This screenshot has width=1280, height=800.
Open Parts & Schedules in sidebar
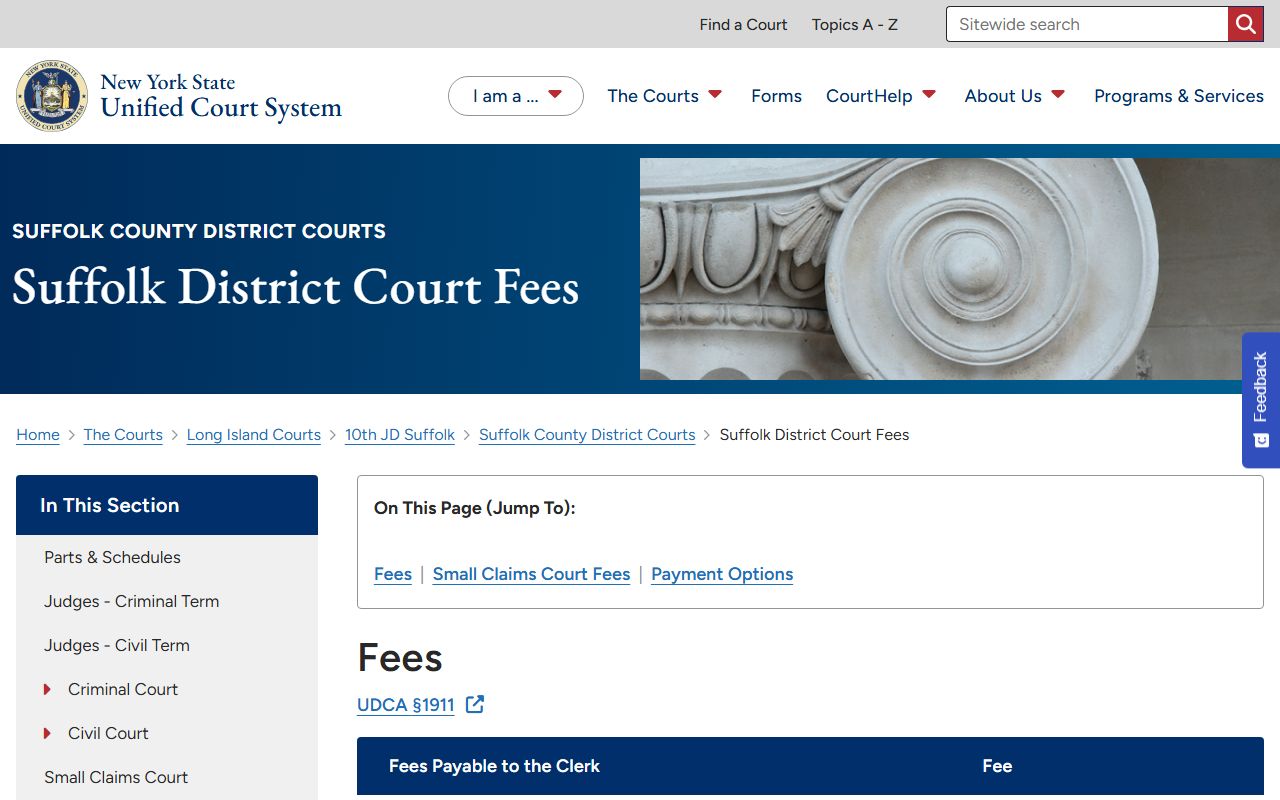tap(112, 557)
